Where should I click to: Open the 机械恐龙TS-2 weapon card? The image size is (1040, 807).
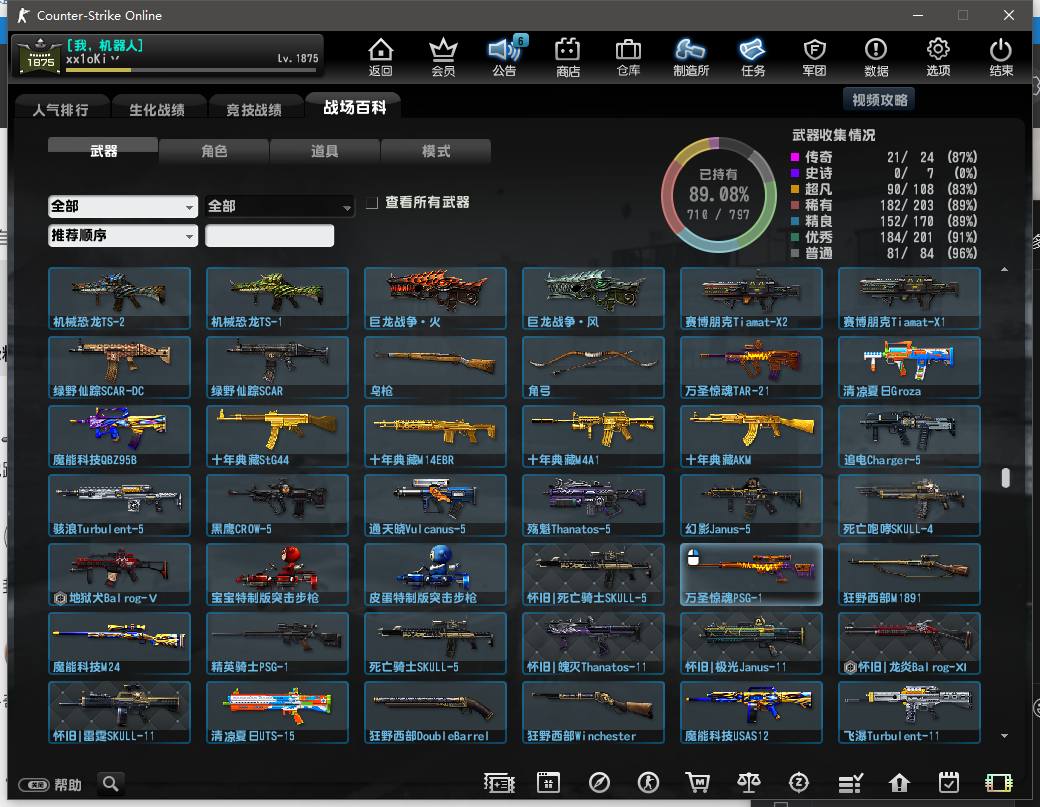pos(119,298)
